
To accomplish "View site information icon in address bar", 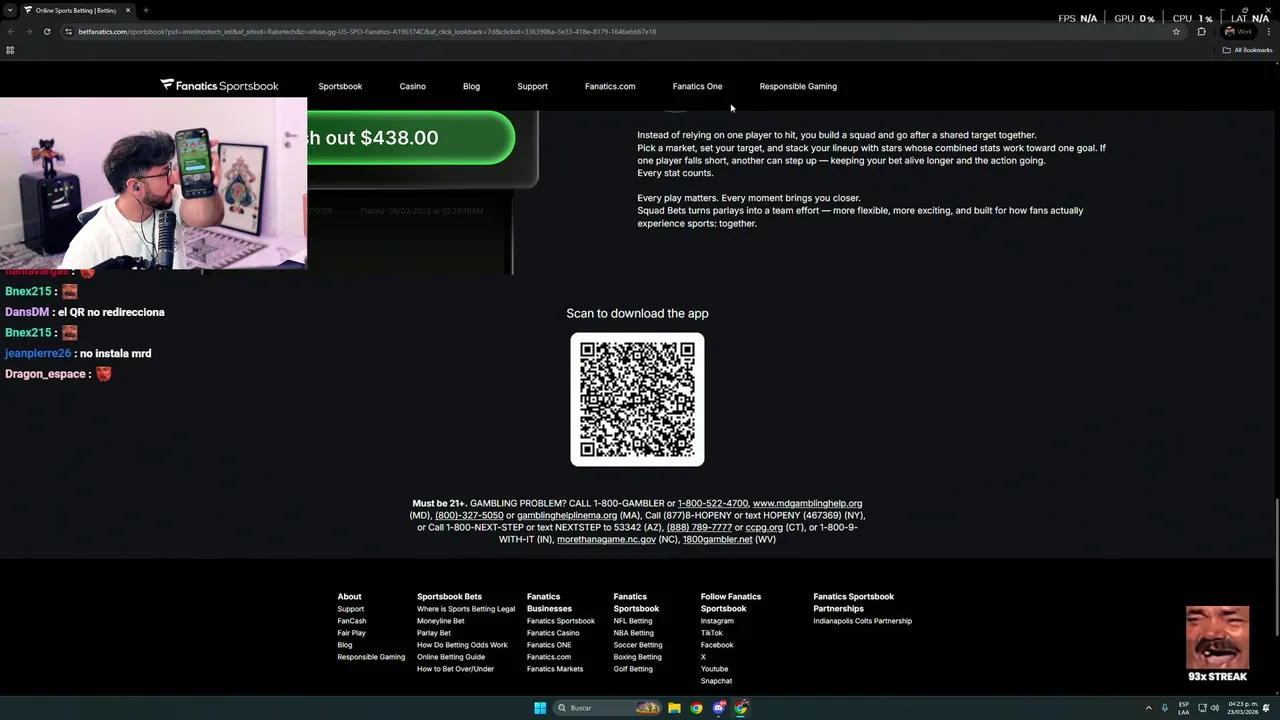I will click(68, 31).
